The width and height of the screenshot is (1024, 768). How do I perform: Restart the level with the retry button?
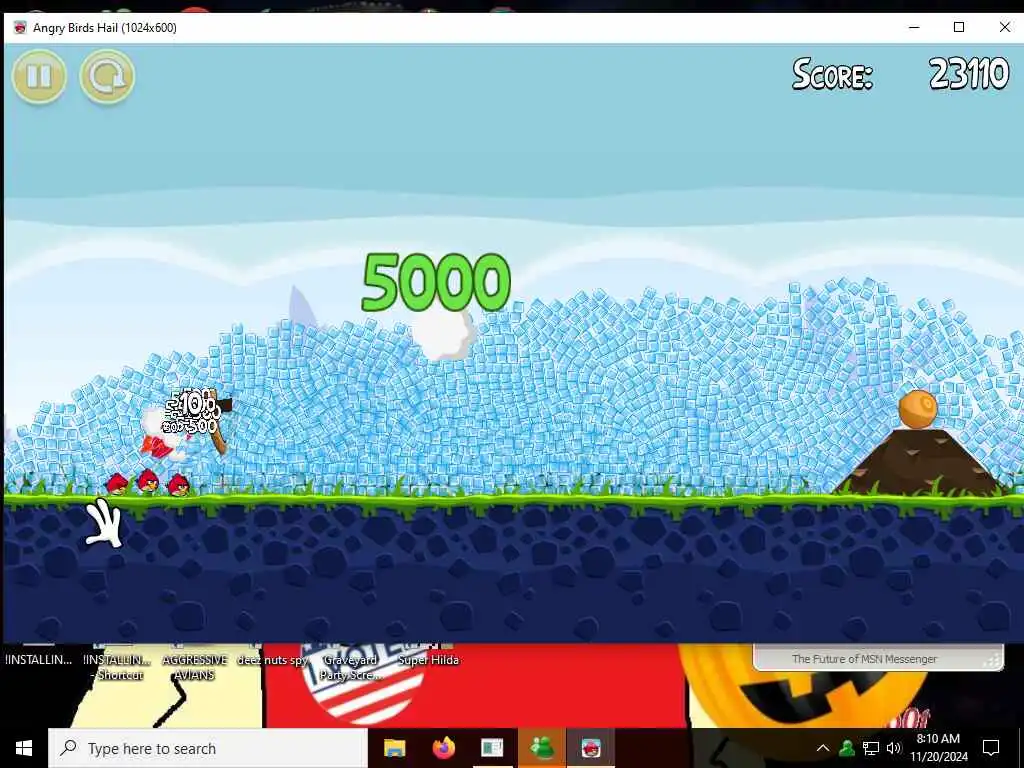pos(107,76)
